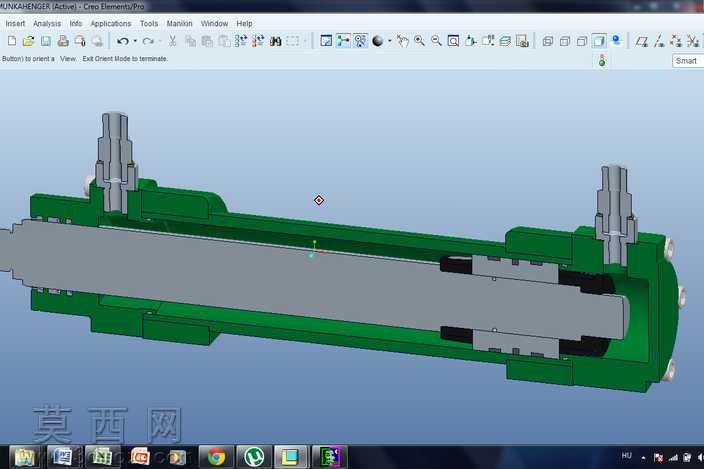The height and width of the screenshot is (469, 704).
Task: Select the pointing hand cursor tool icon
Action: [403, 41]
